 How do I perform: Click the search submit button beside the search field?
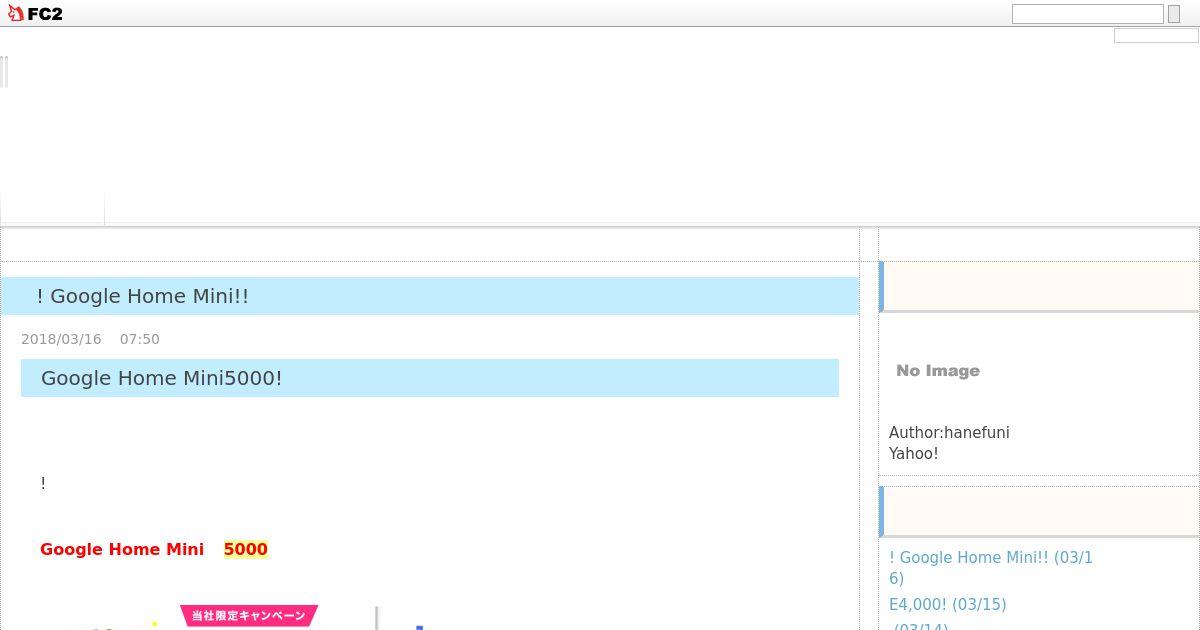[x=1174, y=14]
